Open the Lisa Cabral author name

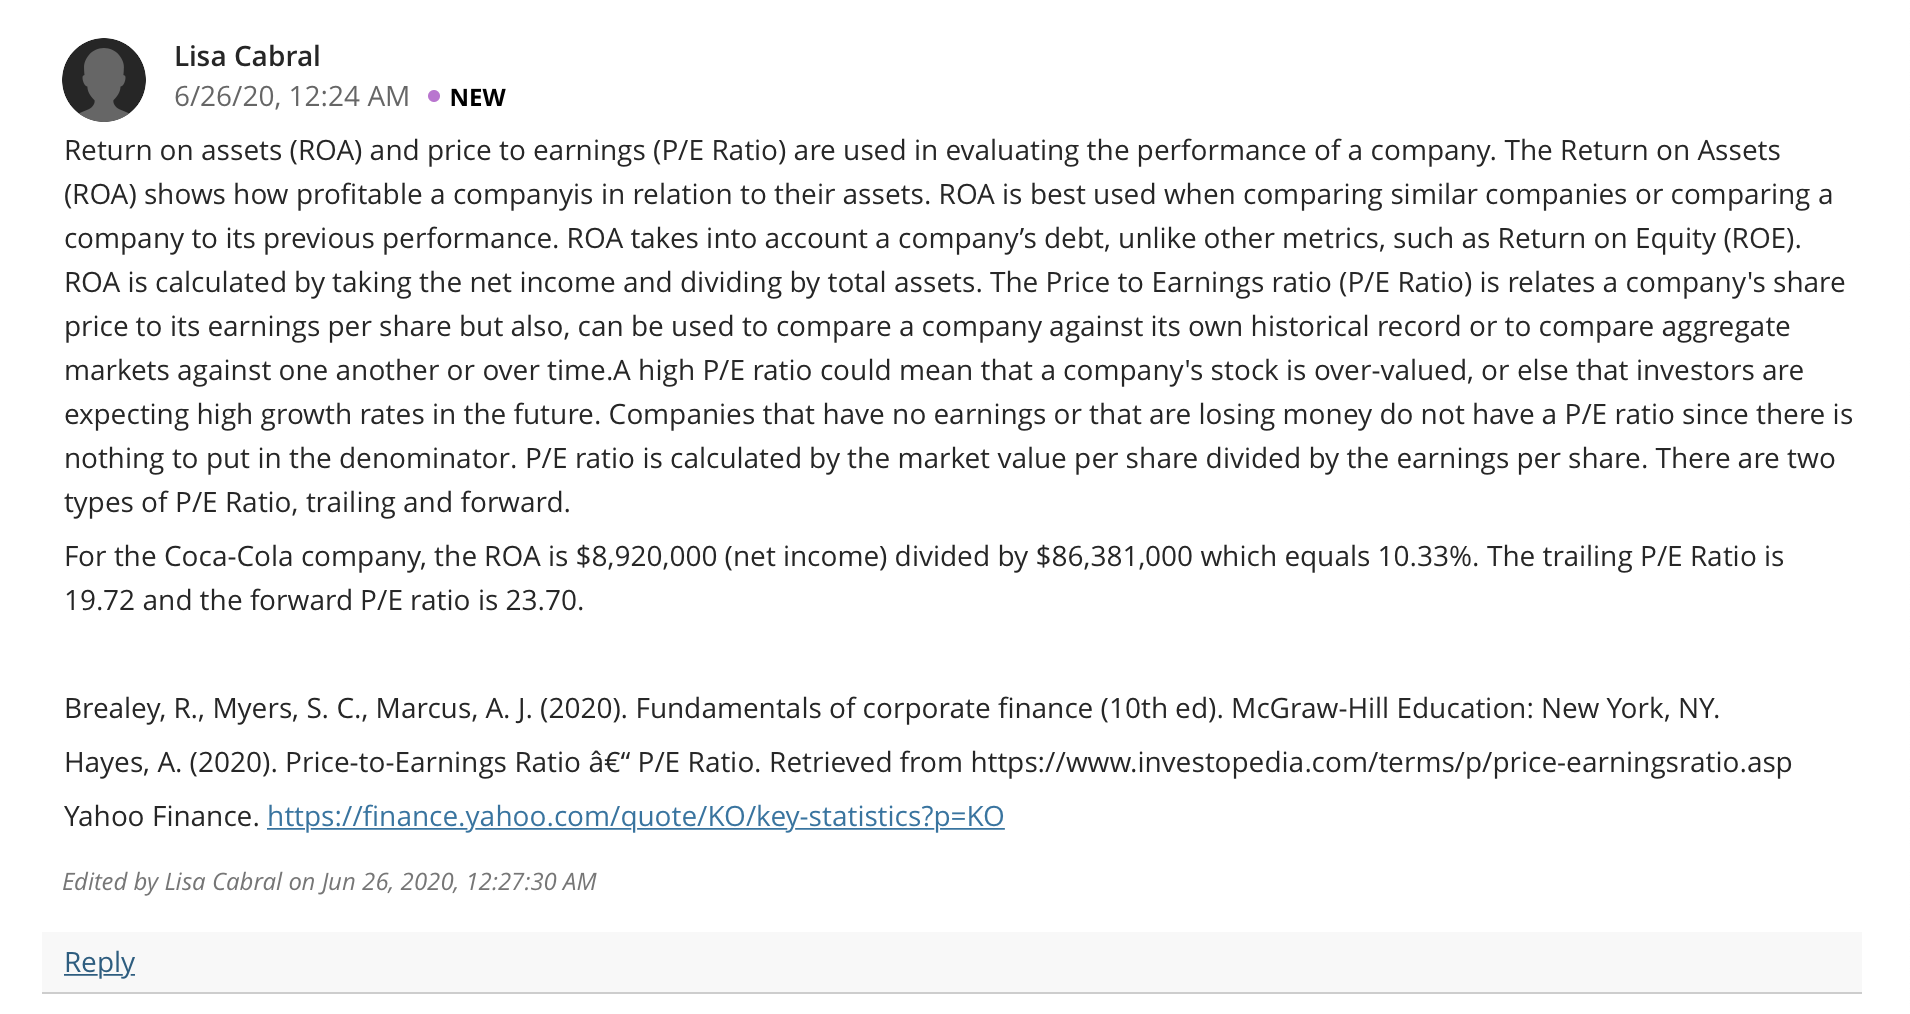point(247,56)
